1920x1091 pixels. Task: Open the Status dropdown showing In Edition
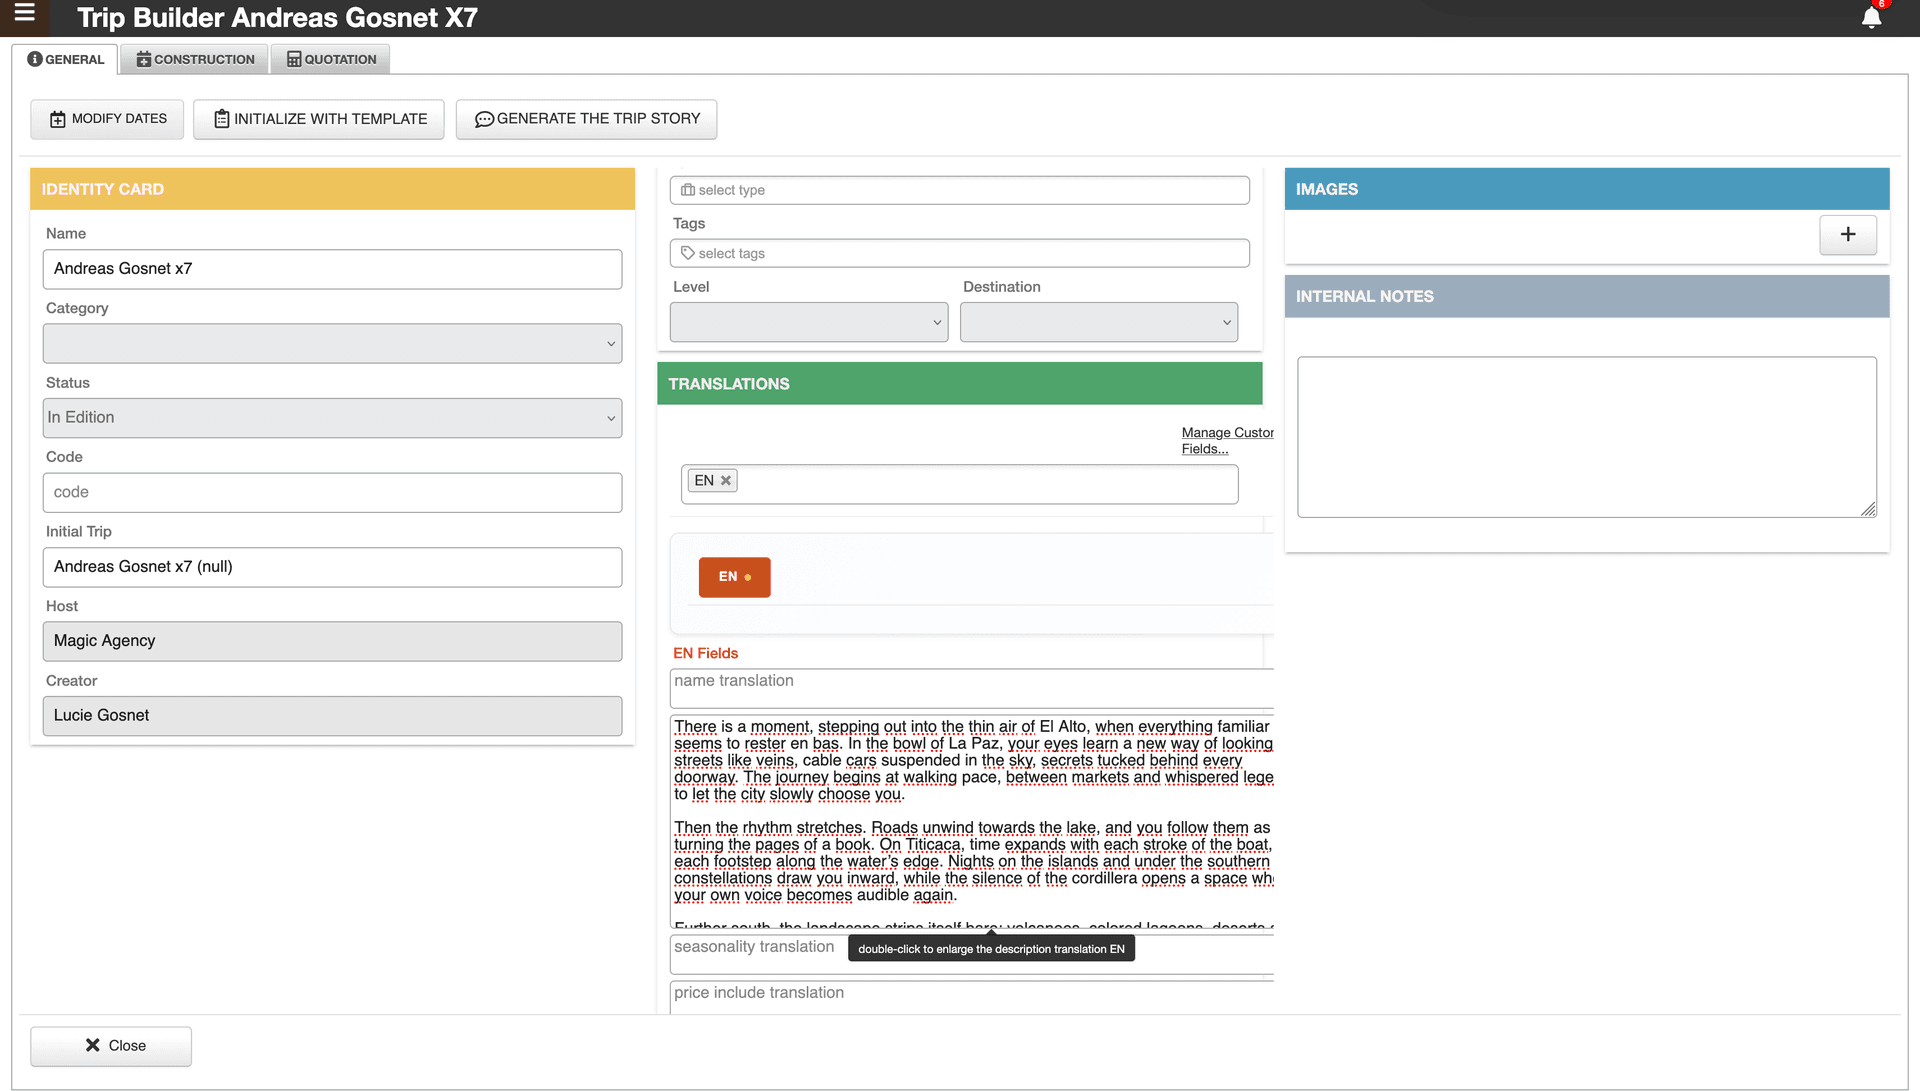click(332, 418)
